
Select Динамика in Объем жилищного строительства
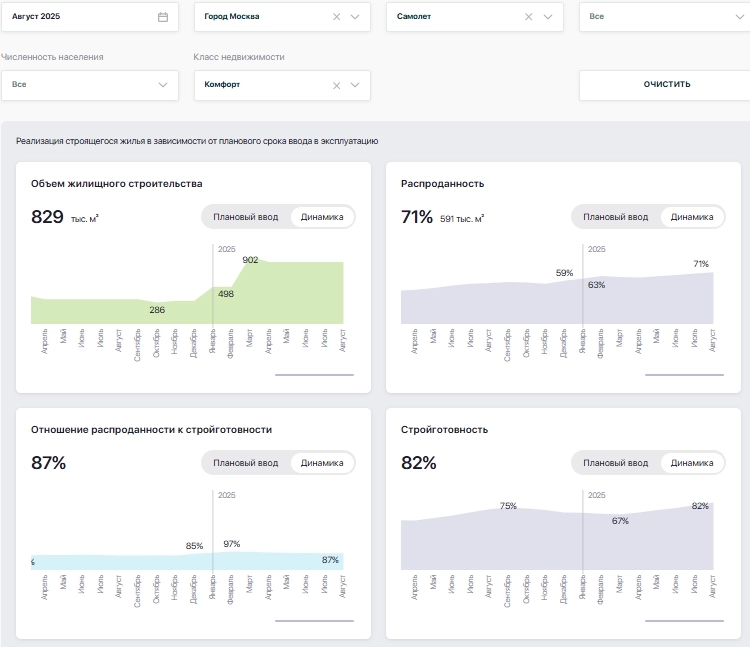tap(322, 217)
